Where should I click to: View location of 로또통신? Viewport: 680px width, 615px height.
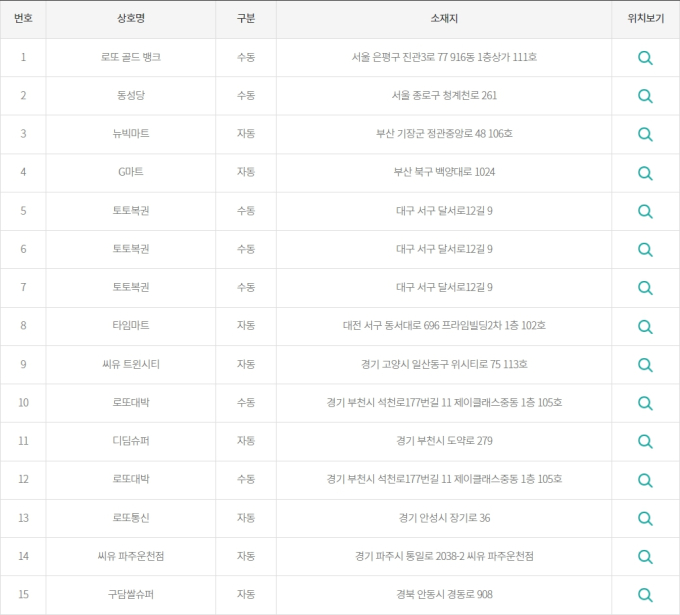point(645,518)
